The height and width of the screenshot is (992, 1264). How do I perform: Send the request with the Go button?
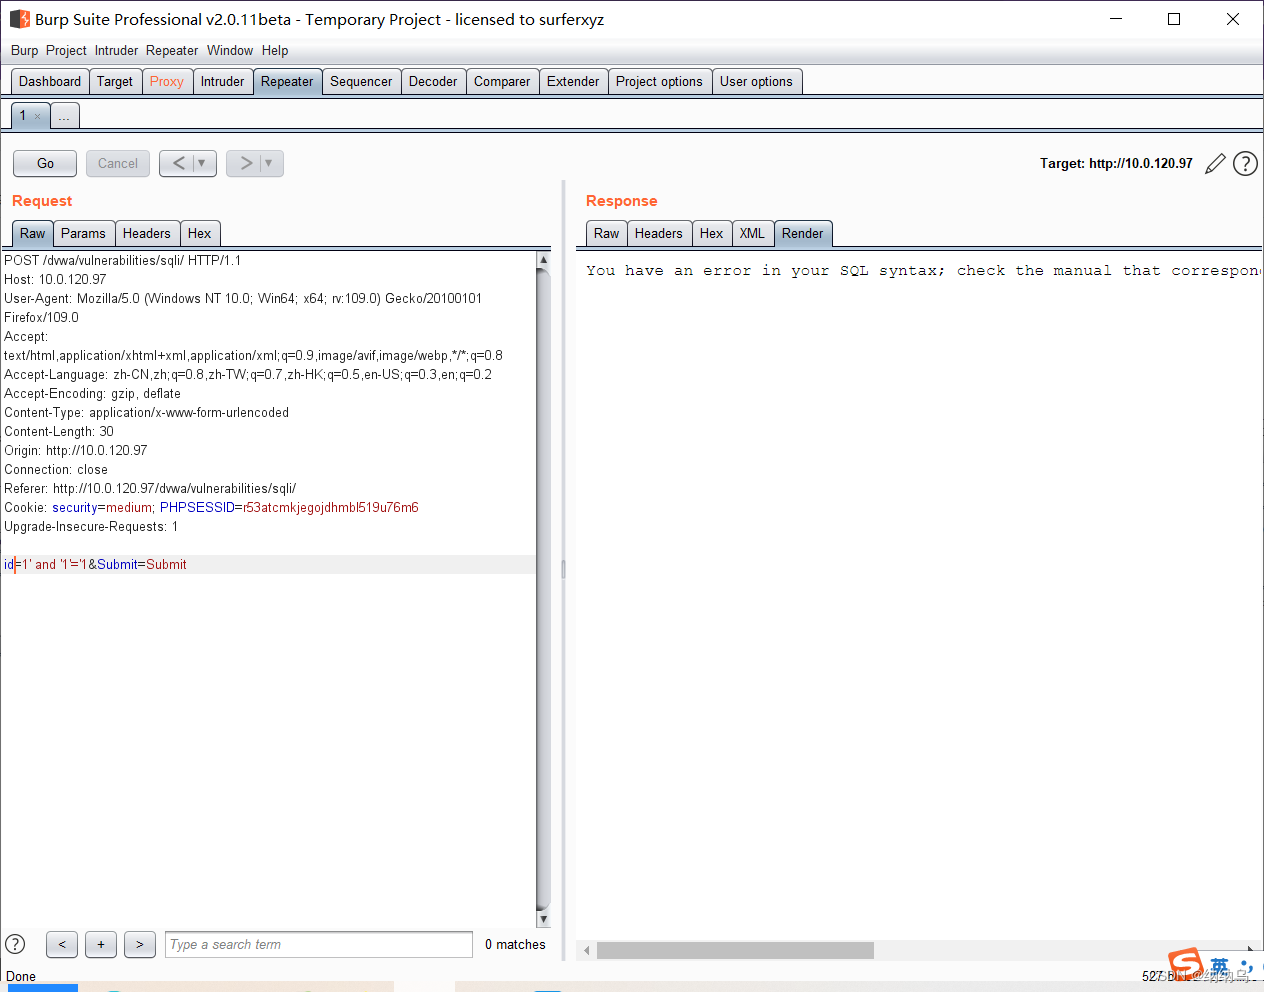(x=45, y=163)
